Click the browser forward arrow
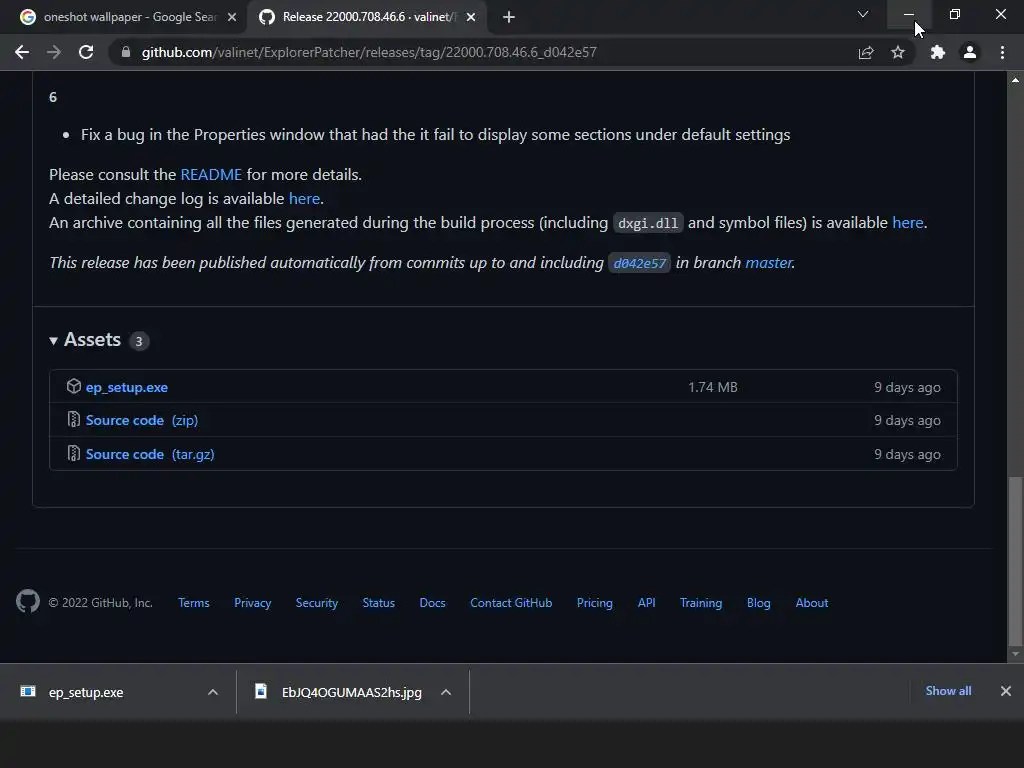Screen dimensions: 1024x768 tap(54, 52)
